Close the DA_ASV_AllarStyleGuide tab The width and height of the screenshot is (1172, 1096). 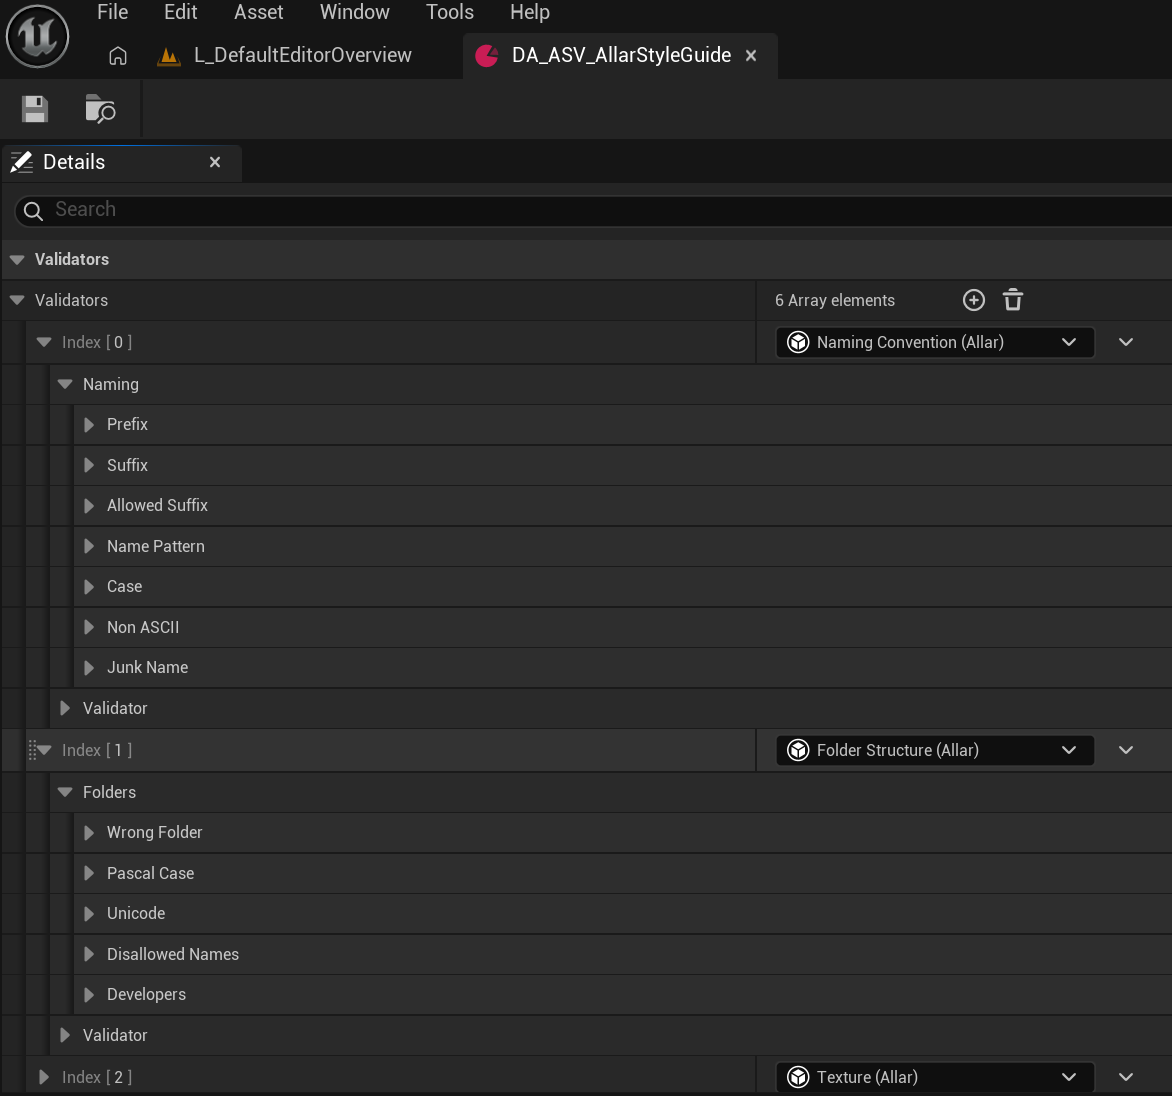[x=751, y=56]
